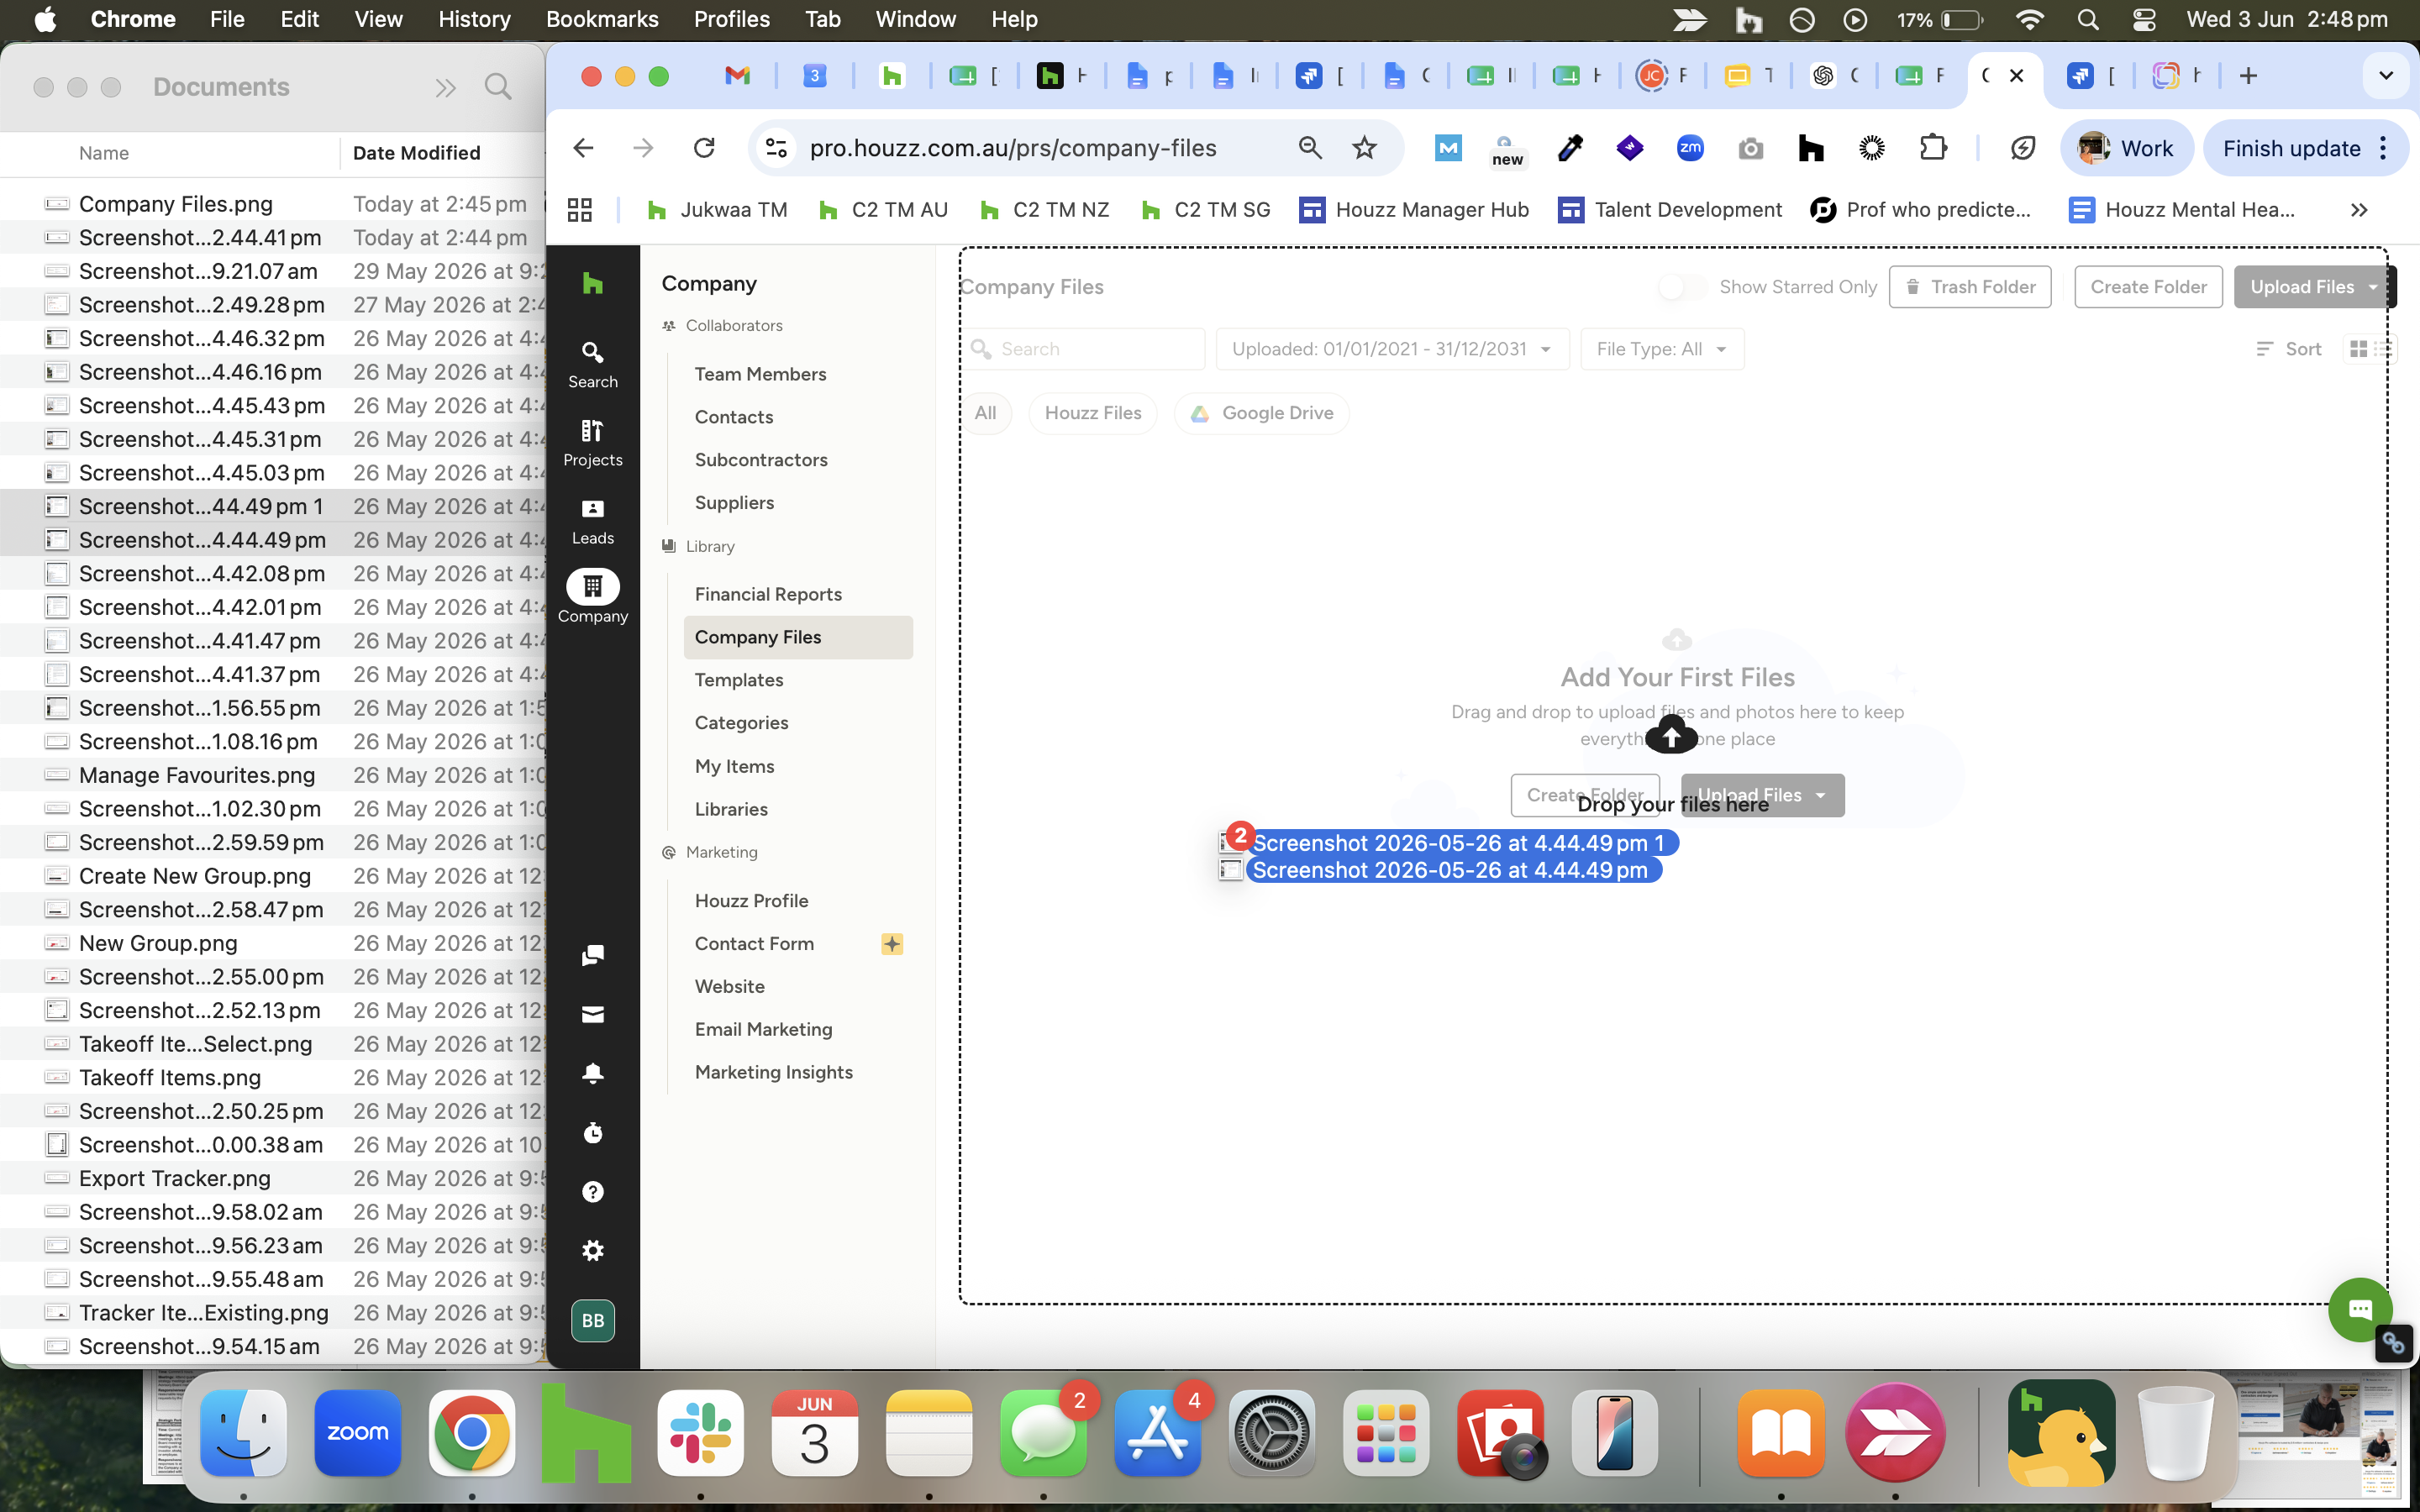Open Houzz Profile under Marketing
The height and width of the screenshot is (1512, 2420).
(751, 901)
